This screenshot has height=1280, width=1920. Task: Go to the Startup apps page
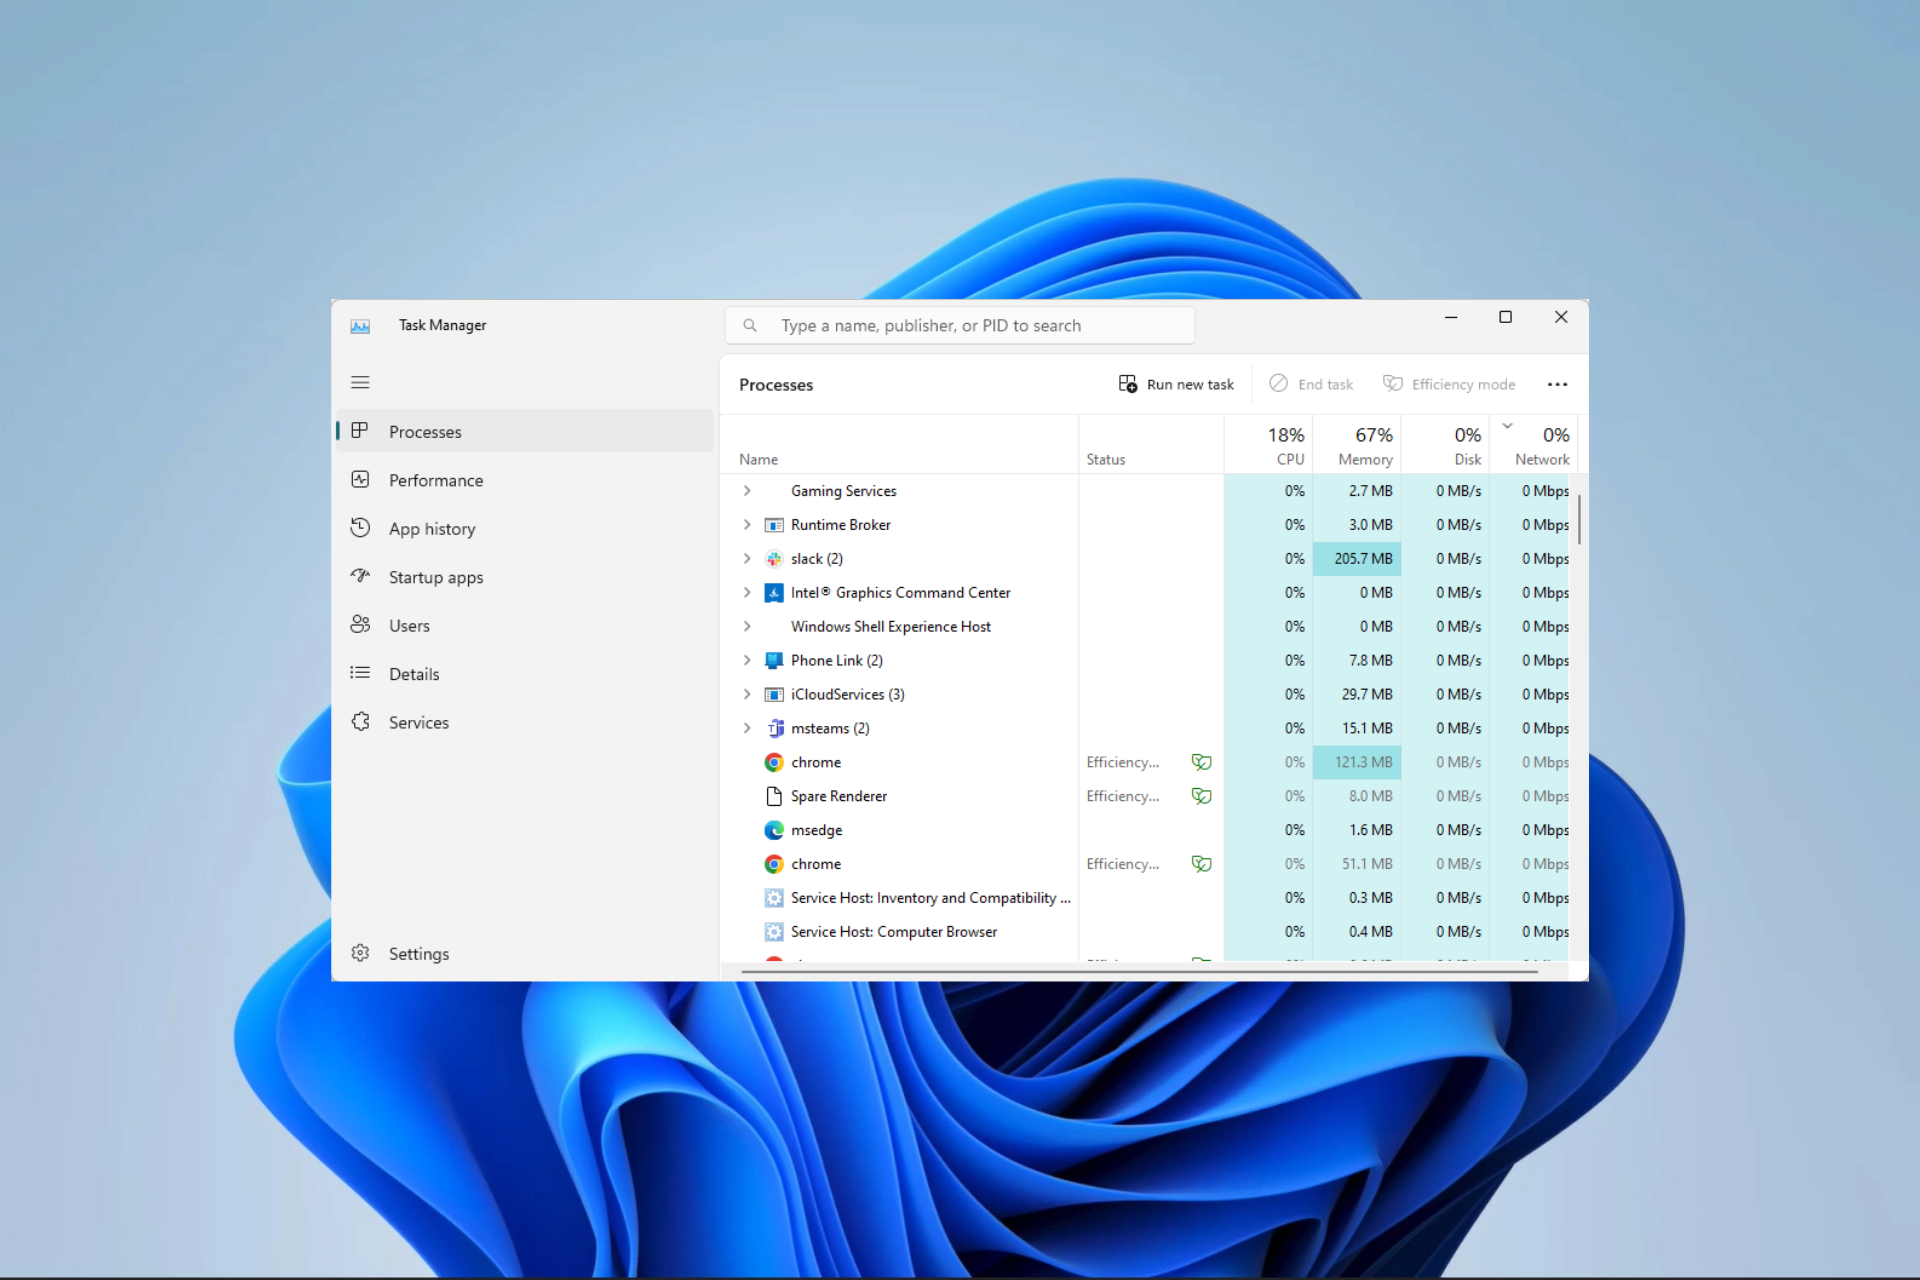525,577
